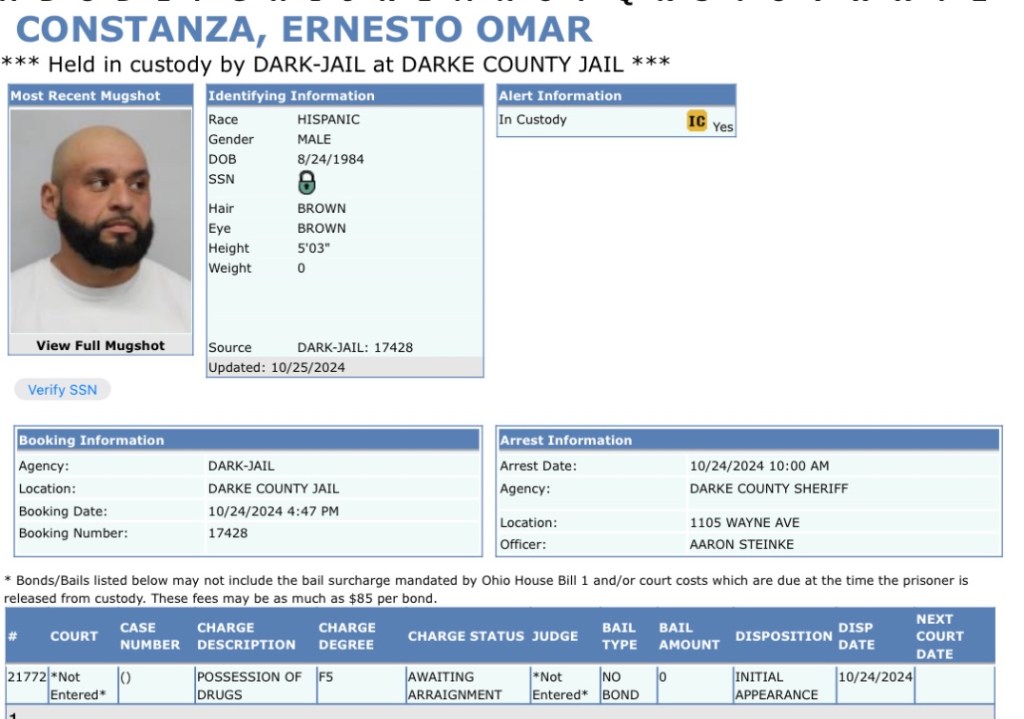
Task: Click the Alert Information panel header
Action: 560,96
